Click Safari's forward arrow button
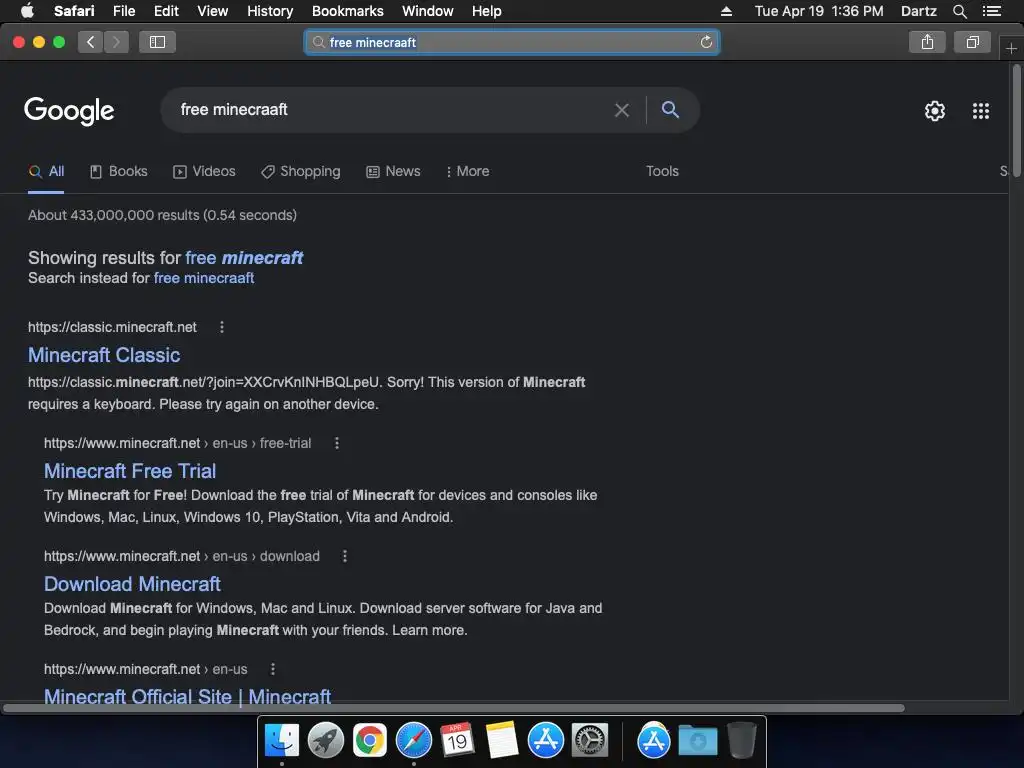 click(x=116, y=42)
